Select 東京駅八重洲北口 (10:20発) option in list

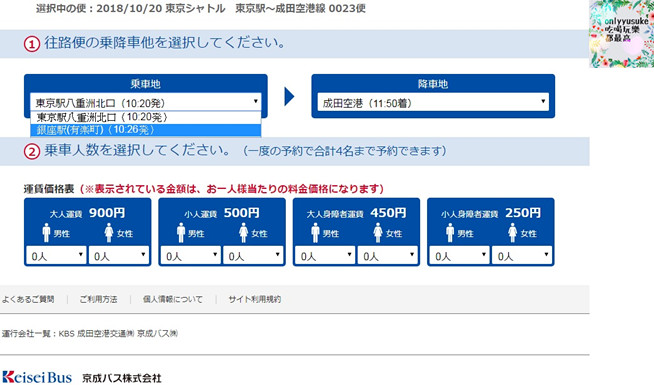pos(146,117)
